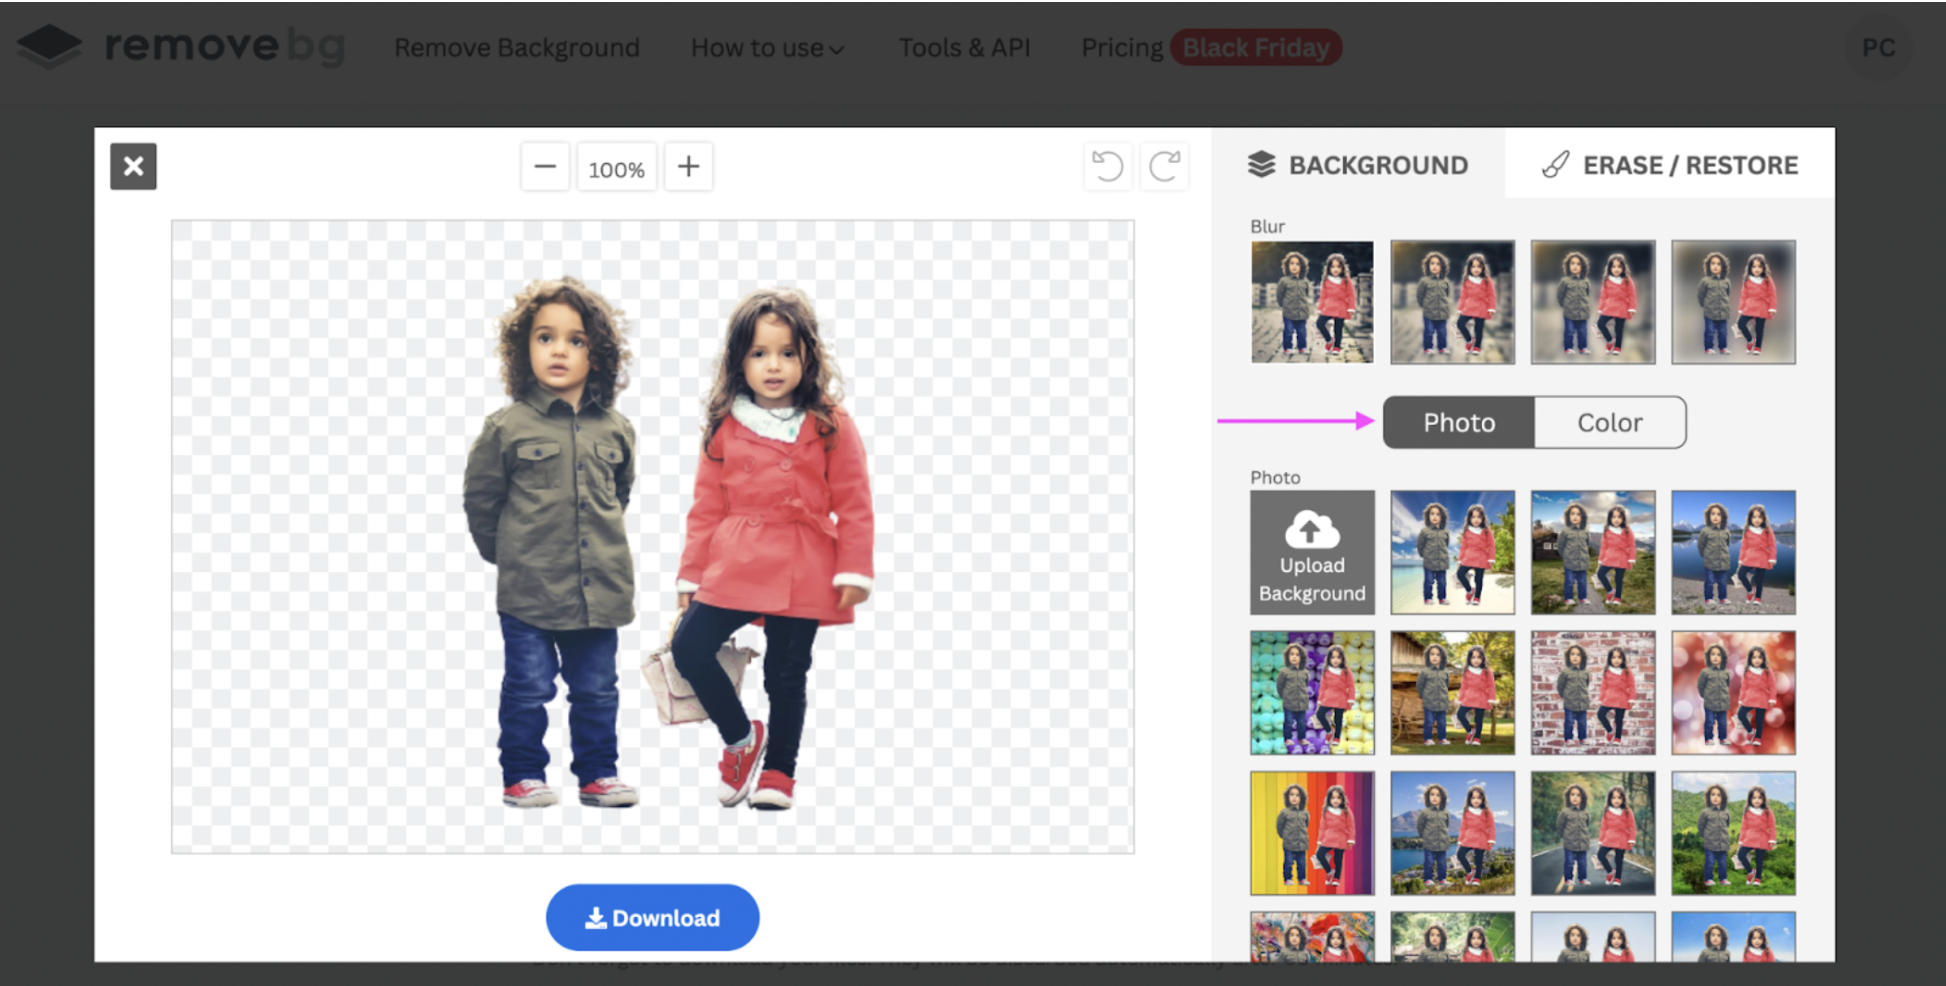Click the 100% zoom level field
This screenshot has height=986, width=1946.
[x=616, y=168]
